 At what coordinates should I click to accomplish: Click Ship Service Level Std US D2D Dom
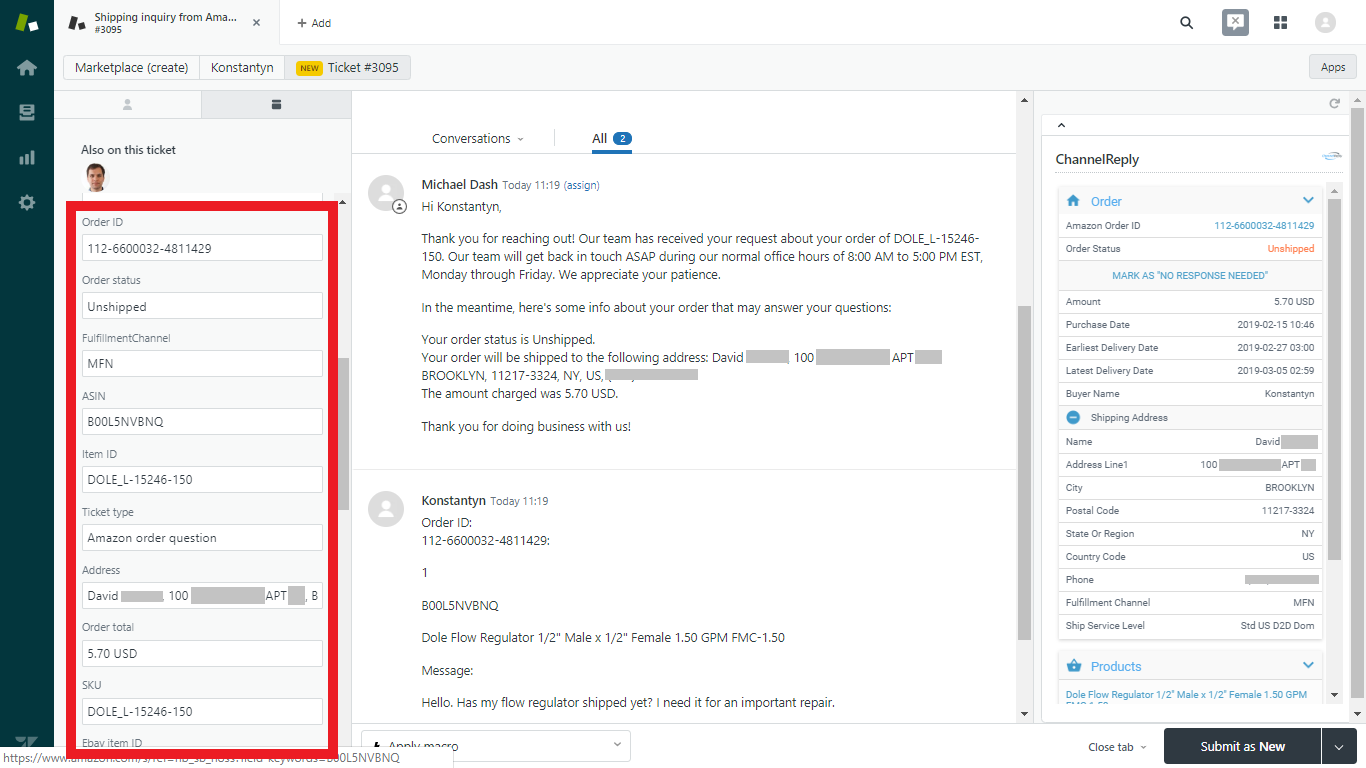coord(1278,626)
